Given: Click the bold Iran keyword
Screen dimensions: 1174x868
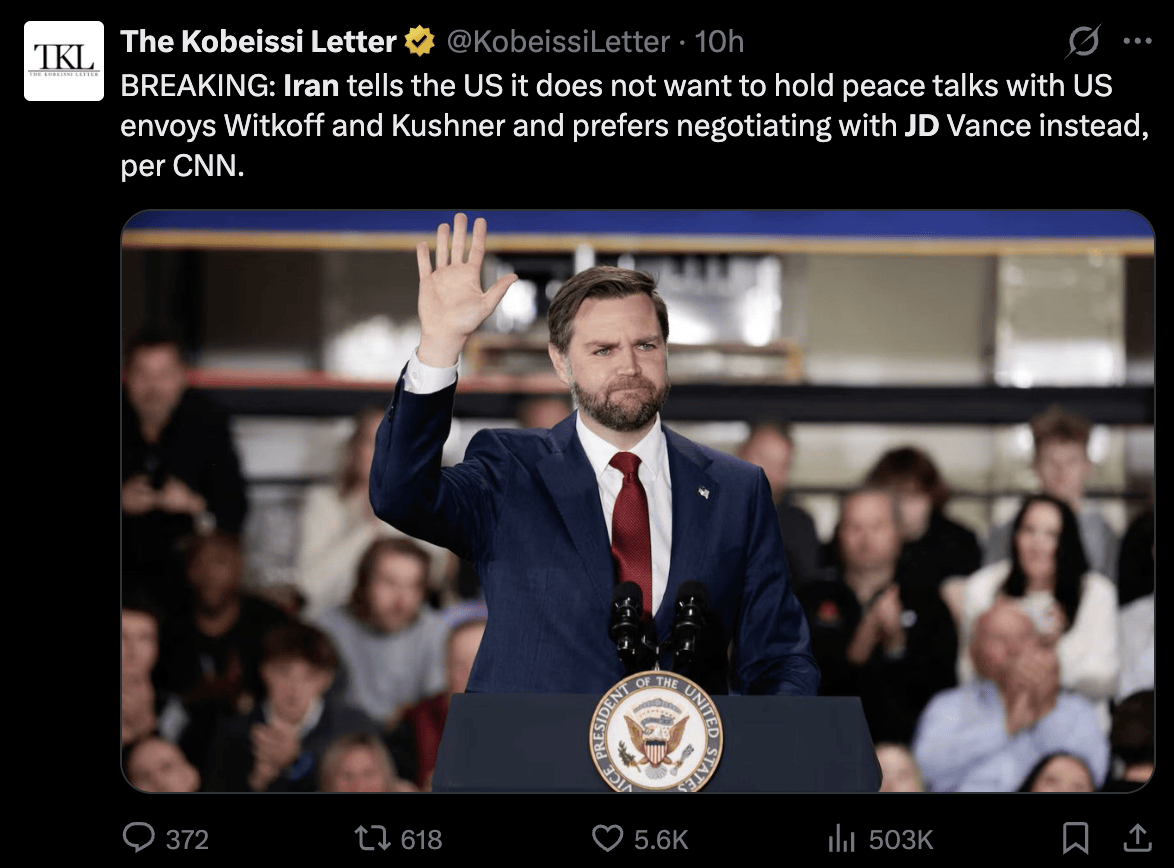Looking at the screenshot, I should click(311, 85).
